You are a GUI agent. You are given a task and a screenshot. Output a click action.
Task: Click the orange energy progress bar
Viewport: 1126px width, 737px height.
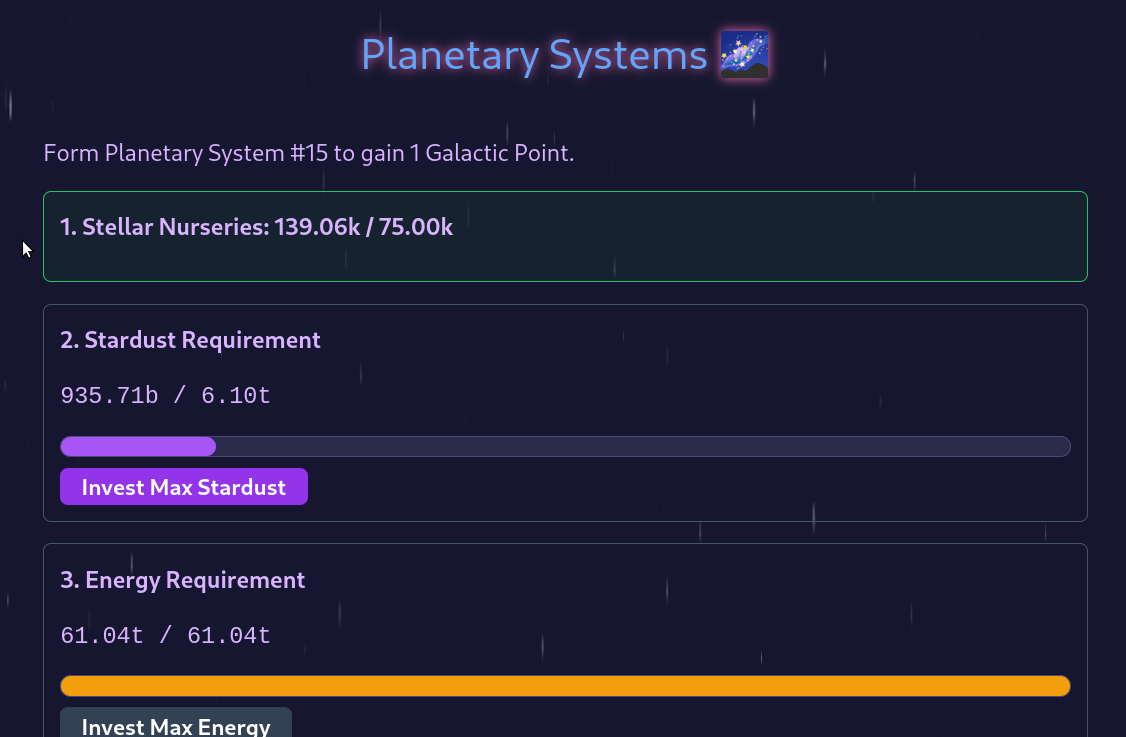(x=565, y=686)
